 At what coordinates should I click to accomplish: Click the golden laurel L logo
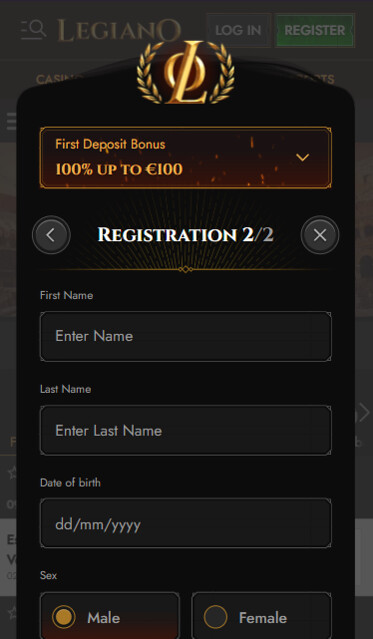[186, 72]
